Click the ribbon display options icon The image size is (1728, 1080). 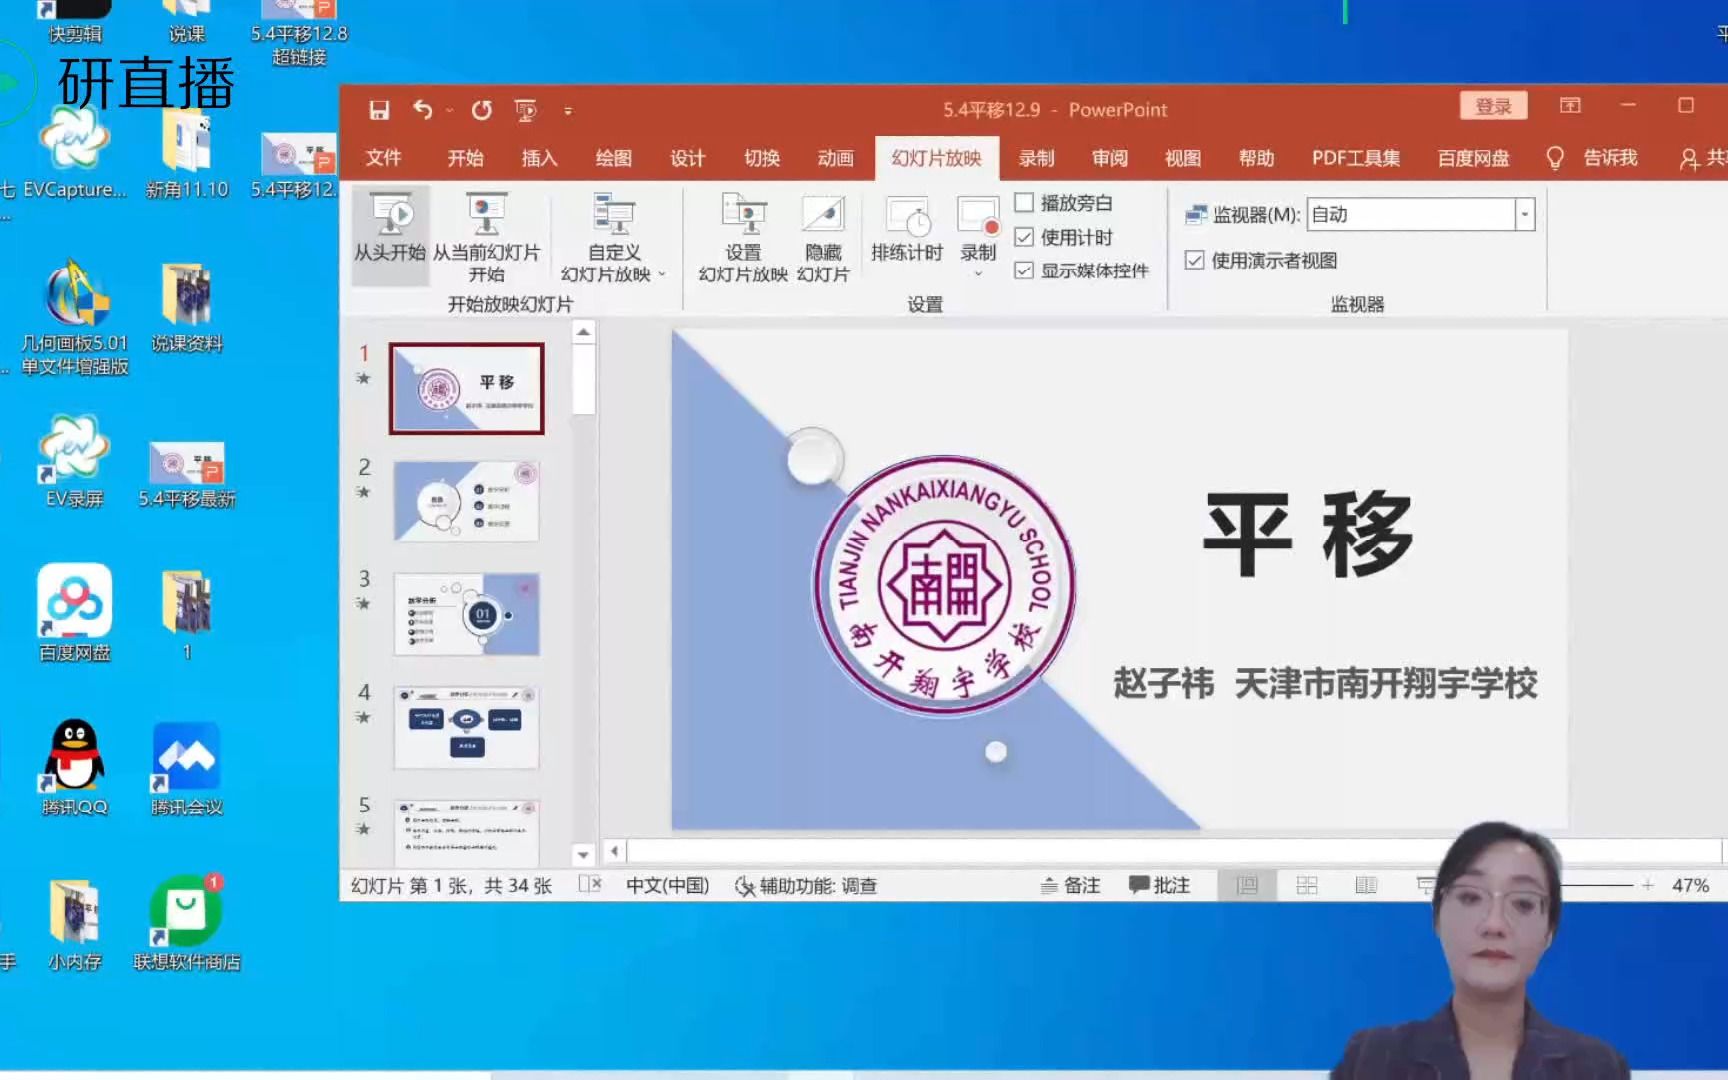click(1570, 105)
